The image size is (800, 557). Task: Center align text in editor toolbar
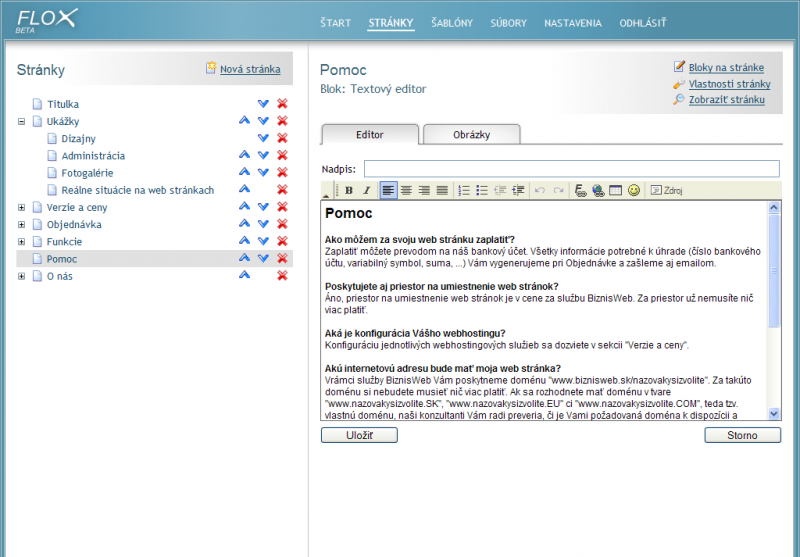pyautogui.click(x=406, y=190)
